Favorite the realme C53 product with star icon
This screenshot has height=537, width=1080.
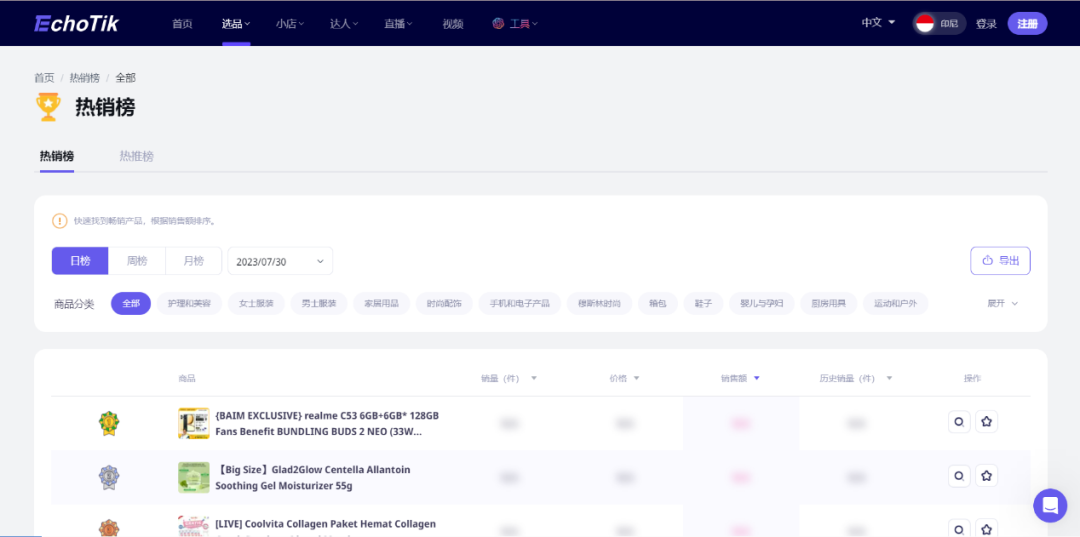pos(986,422)
